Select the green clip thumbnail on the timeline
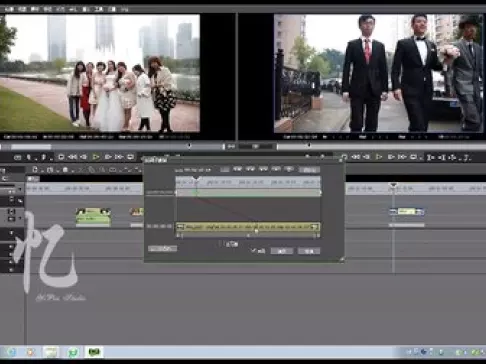The image size is (486, 364). click(93, 217)
